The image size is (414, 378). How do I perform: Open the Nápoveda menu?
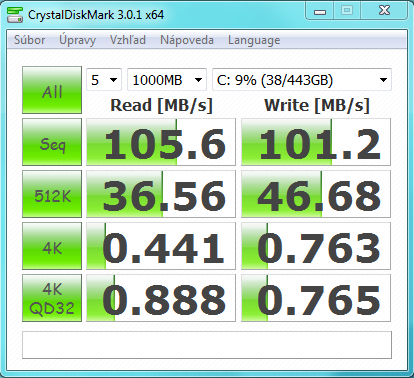coord(187,40)
